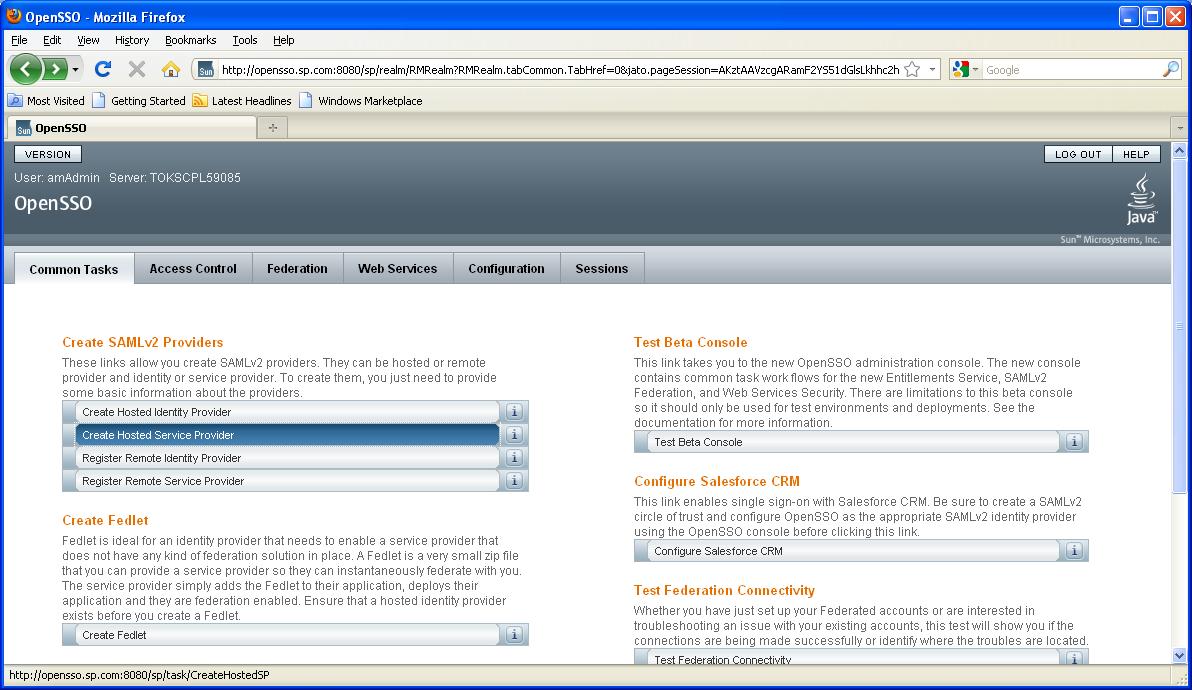
Task: Switch to the Sessions tab
Action: (602, 268)
